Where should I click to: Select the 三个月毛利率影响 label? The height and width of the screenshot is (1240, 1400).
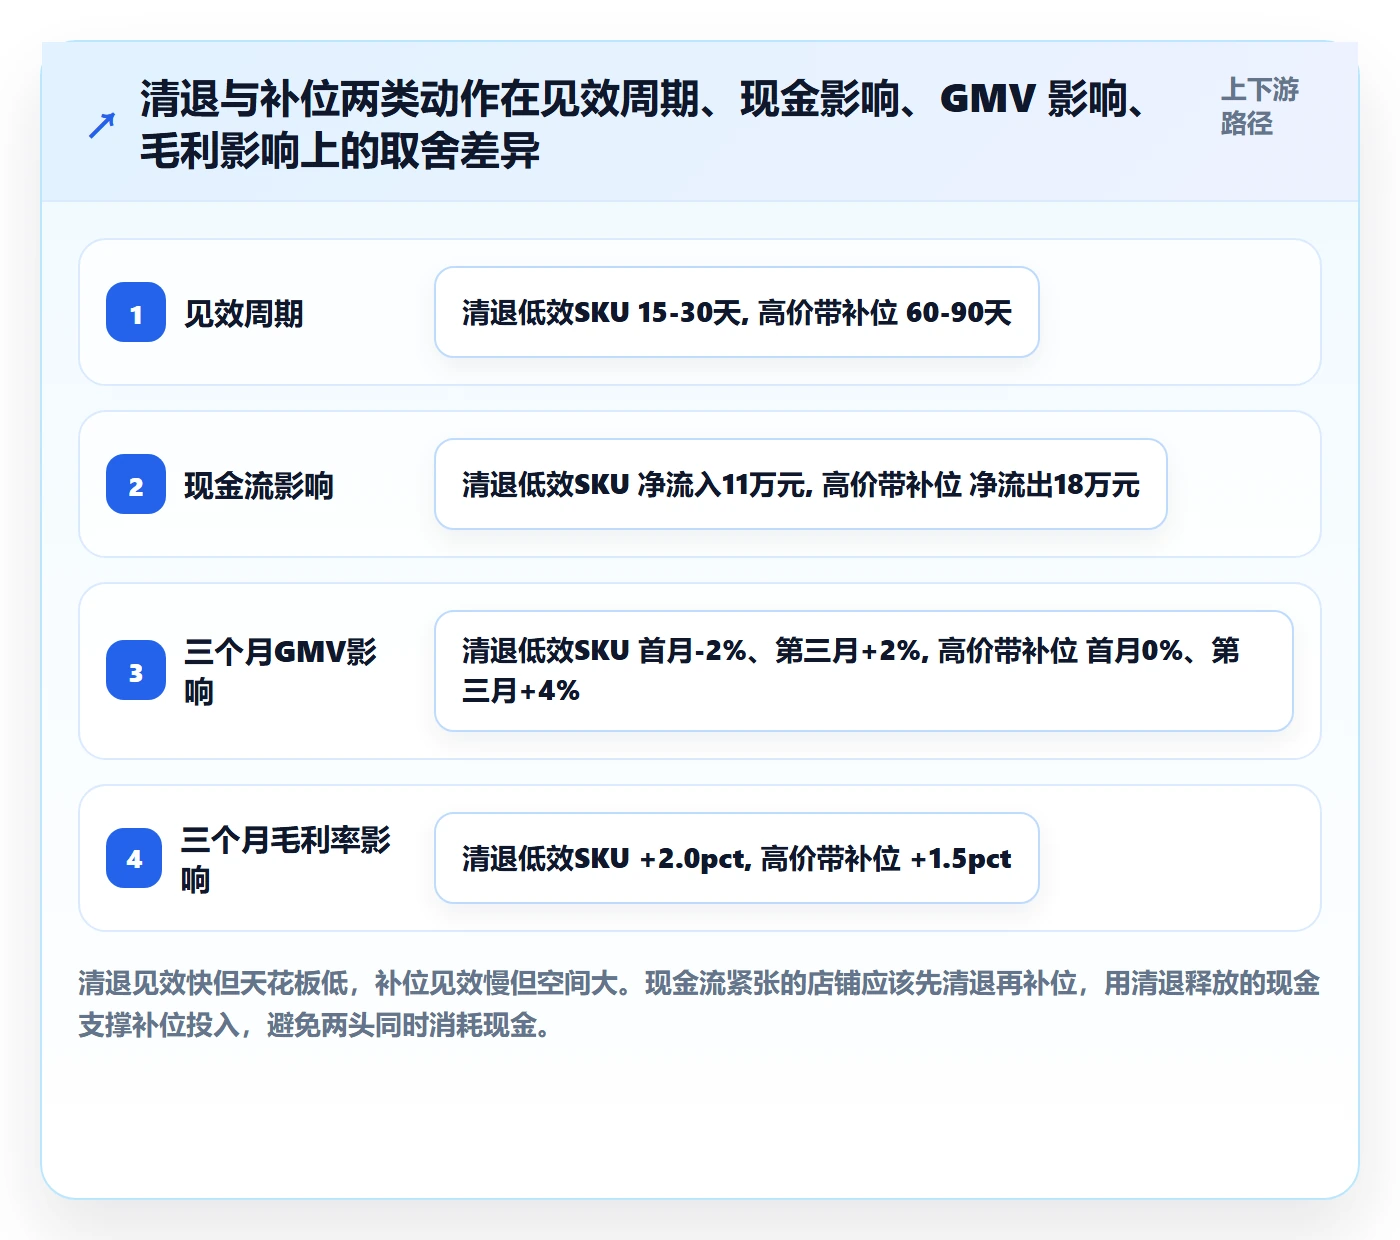pyautogui.click(x=286, y=859)
